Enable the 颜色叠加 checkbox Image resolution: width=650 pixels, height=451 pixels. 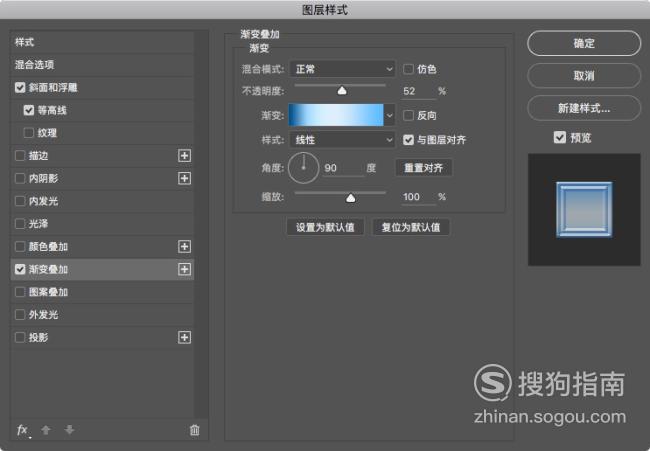(20, 247)
